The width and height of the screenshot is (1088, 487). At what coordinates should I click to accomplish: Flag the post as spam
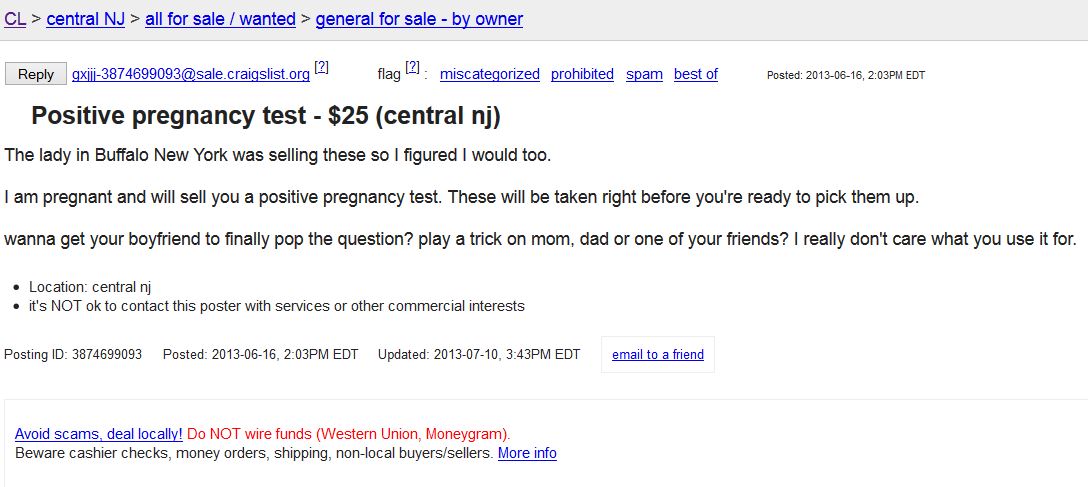pos(644,74)
